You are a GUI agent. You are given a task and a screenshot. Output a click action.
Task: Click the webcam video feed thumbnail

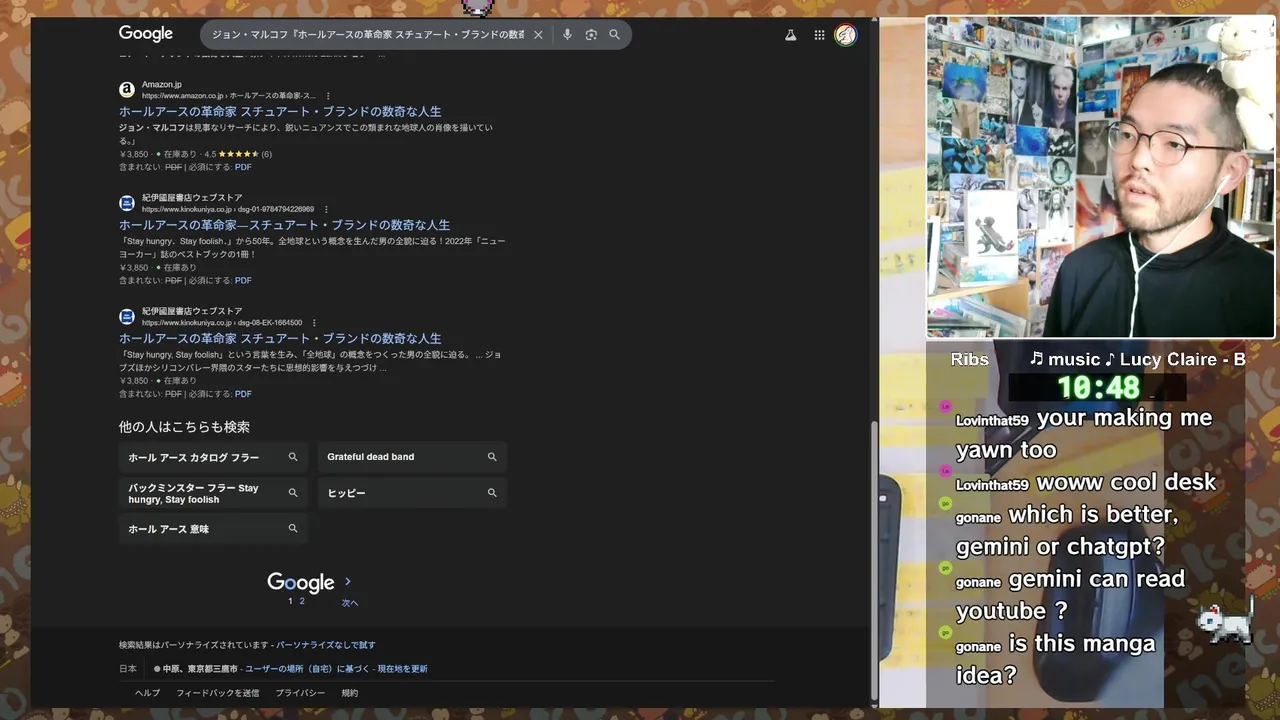1101,177
